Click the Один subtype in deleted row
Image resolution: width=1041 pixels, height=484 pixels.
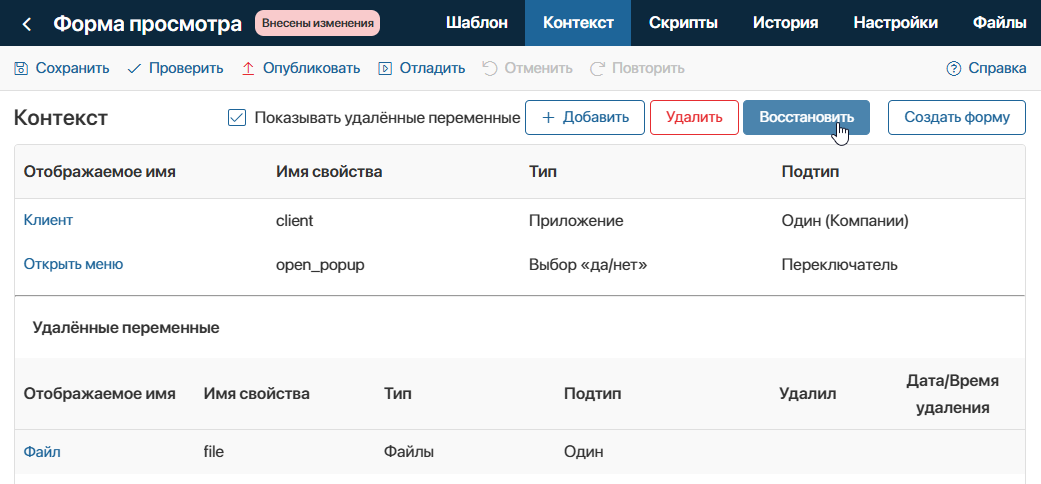pos(584,452)
